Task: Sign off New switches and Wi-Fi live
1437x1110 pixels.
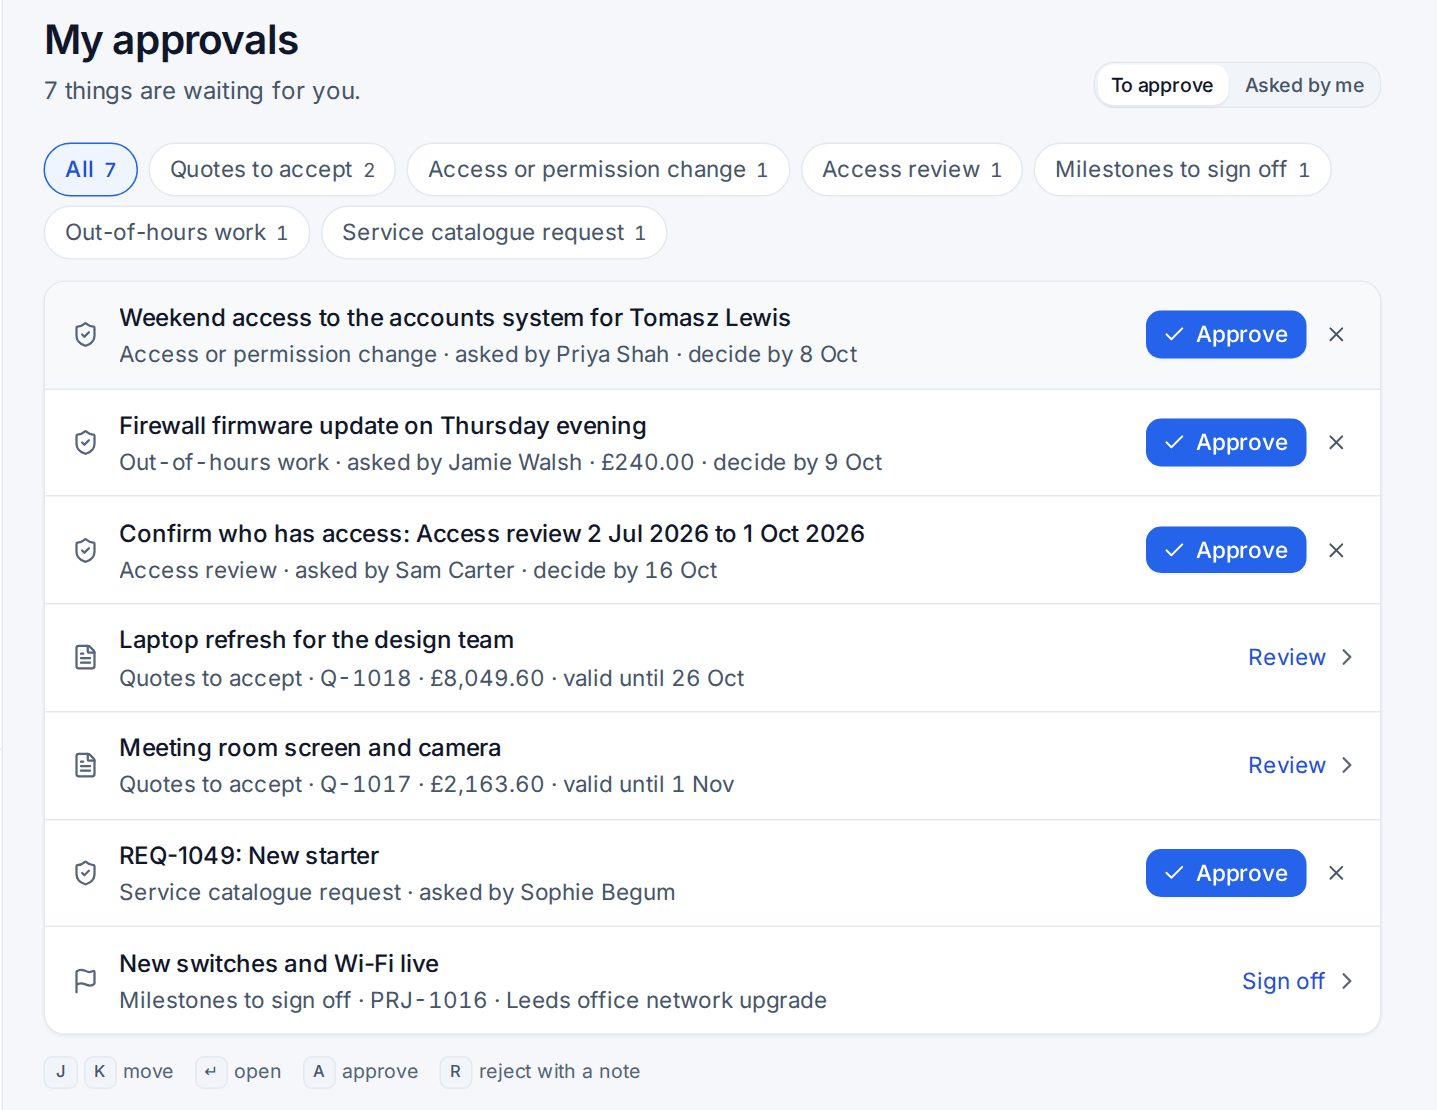Action: (1297, 981)
